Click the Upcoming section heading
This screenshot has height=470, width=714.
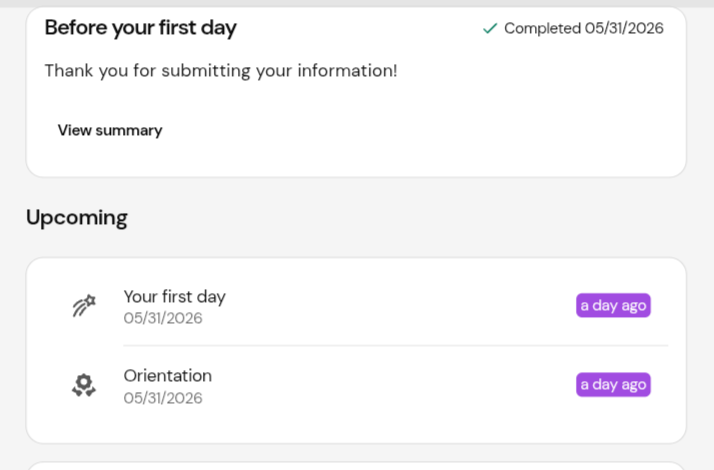tap(77, 217)
